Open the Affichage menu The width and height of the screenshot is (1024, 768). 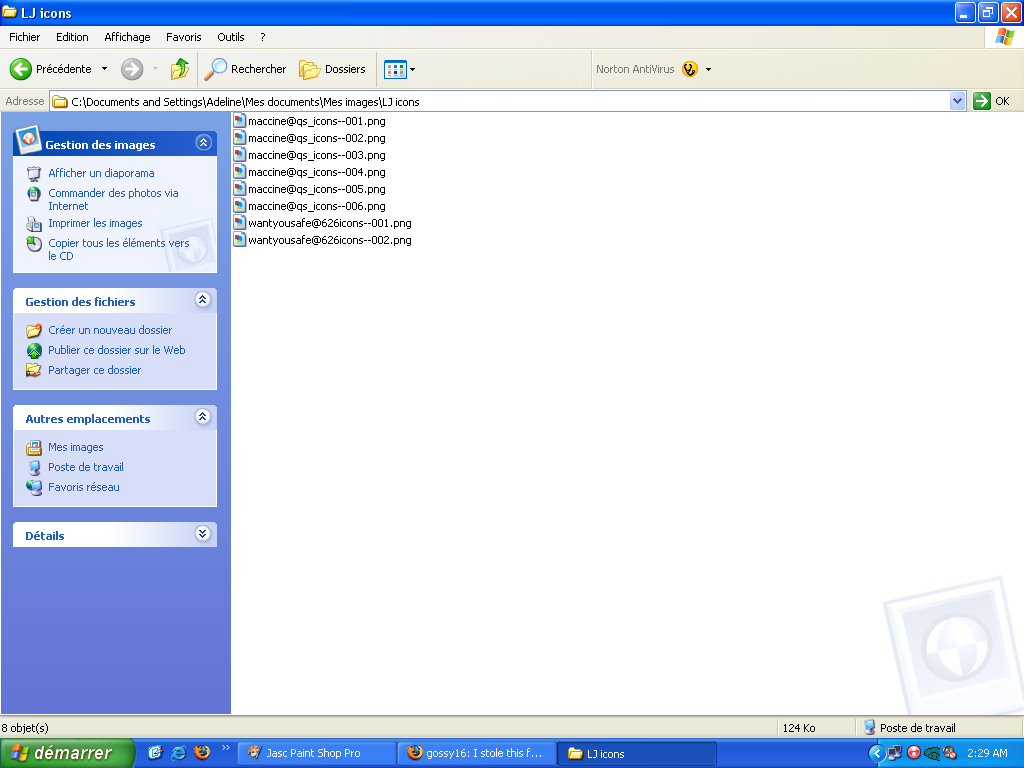(x=127, y=37)
